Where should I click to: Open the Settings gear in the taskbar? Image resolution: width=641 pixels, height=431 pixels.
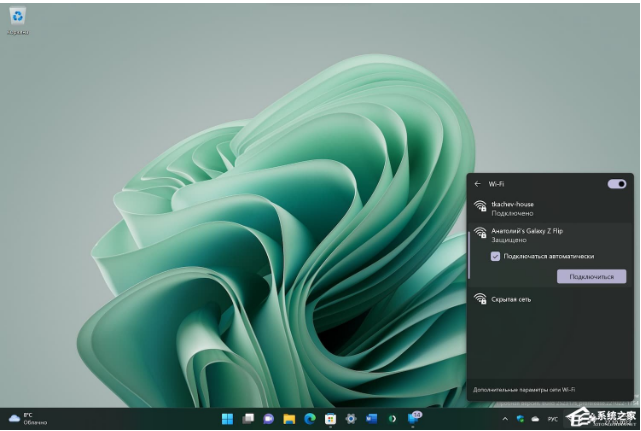point(351,418)
